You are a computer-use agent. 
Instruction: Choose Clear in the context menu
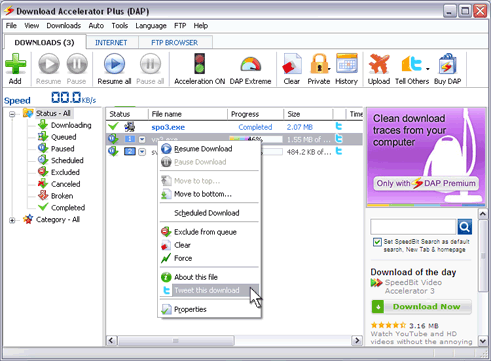209,245
